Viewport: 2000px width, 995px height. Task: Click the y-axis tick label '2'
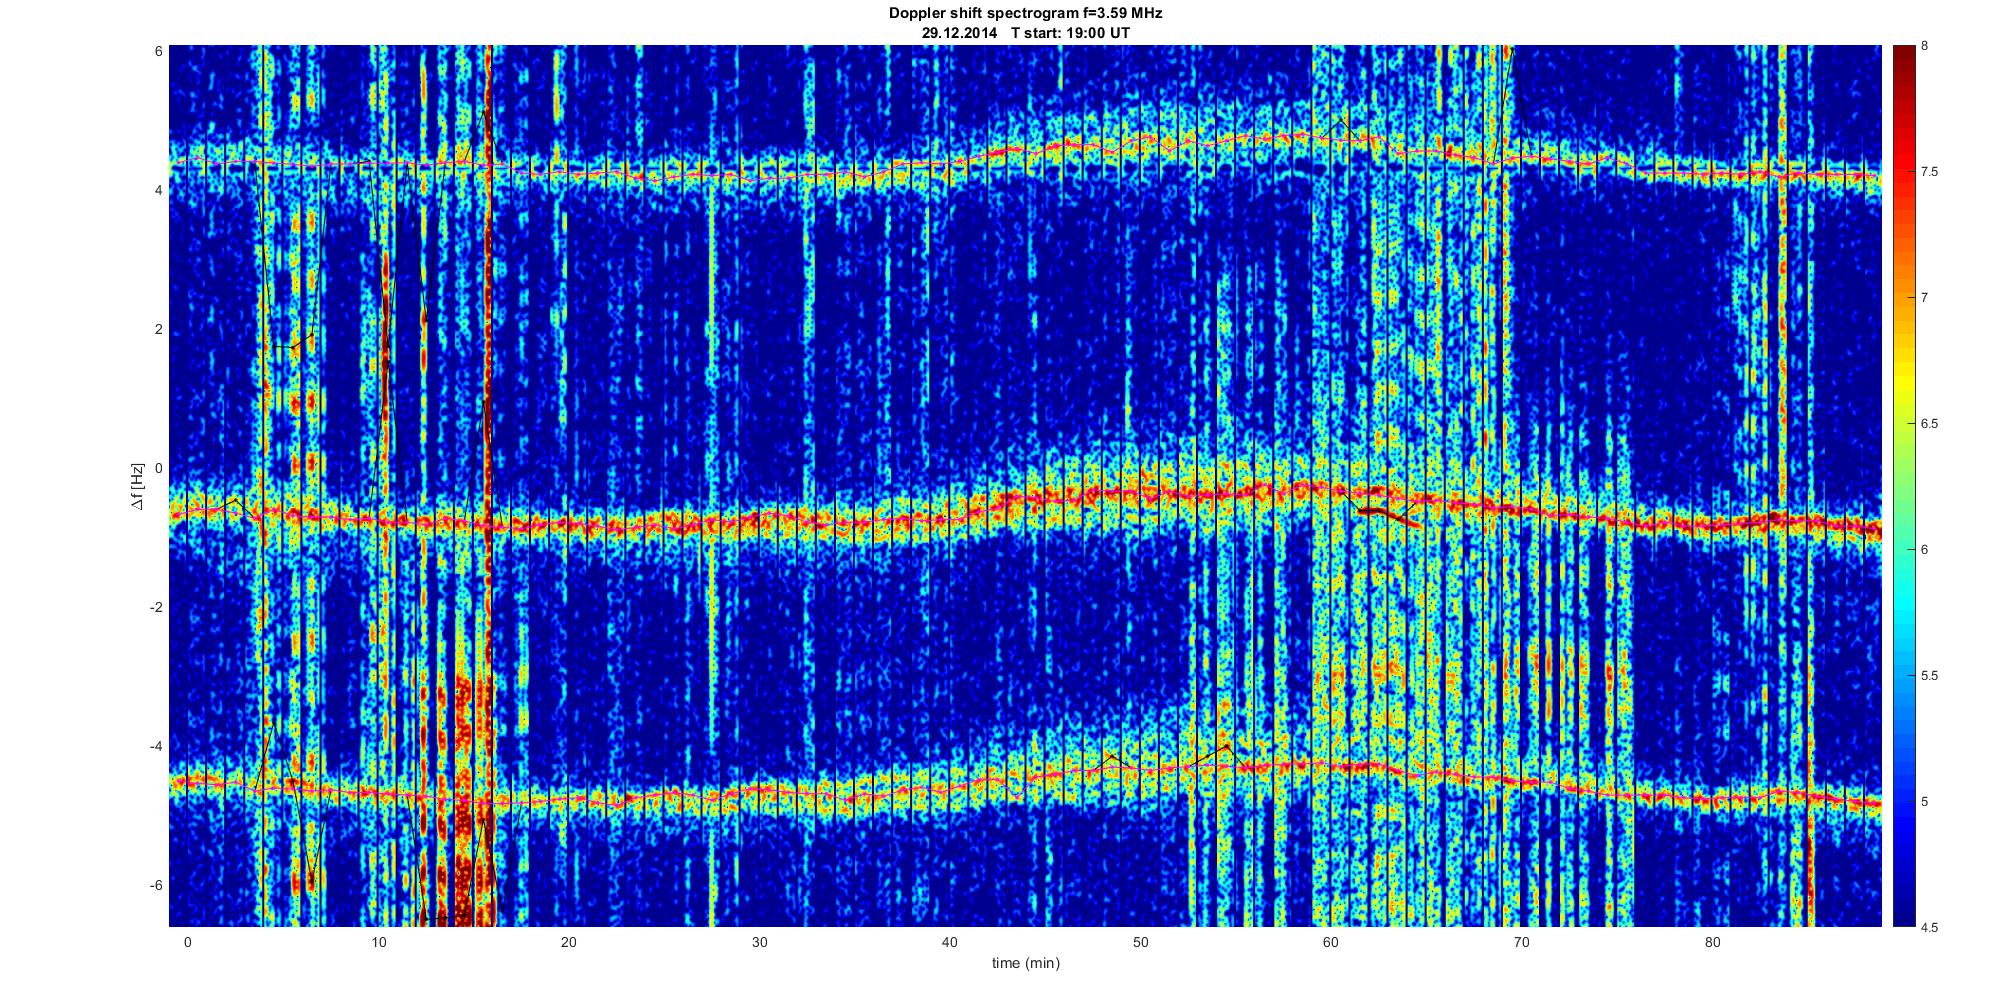(158, 329)
